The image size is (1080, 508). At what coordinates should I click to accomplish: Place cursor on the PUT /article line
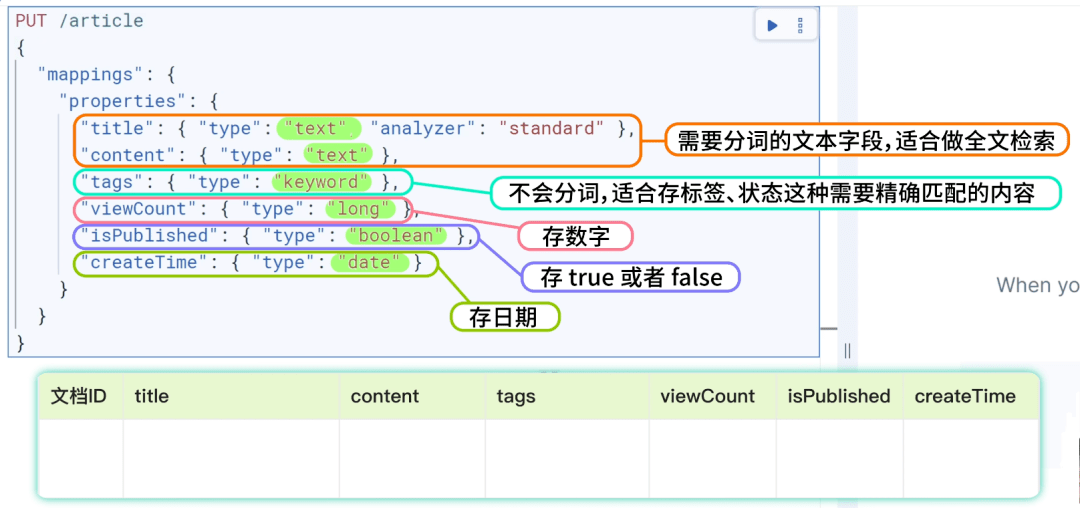point(80,20)
